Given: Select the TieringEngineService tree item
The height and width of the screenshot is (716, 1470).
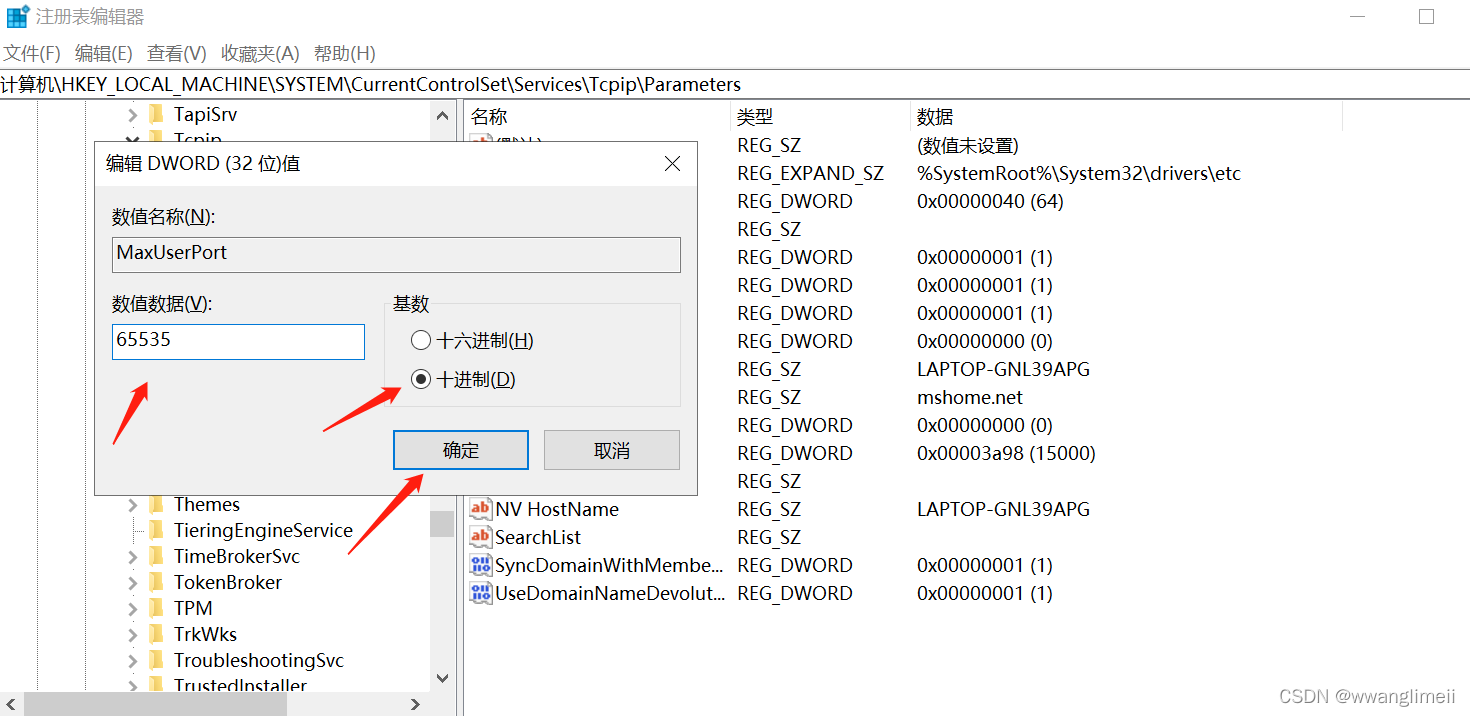Looking at the screenshot, I should pyautogui.click(x=263, y=530).
